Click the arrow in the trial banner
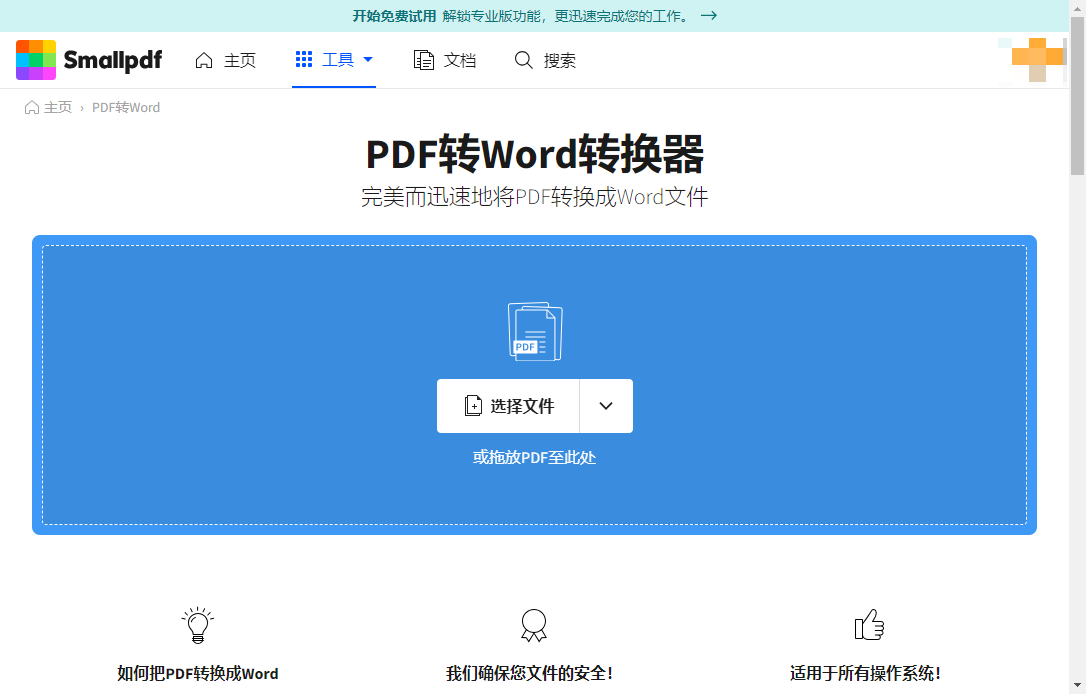 [708, 16]
